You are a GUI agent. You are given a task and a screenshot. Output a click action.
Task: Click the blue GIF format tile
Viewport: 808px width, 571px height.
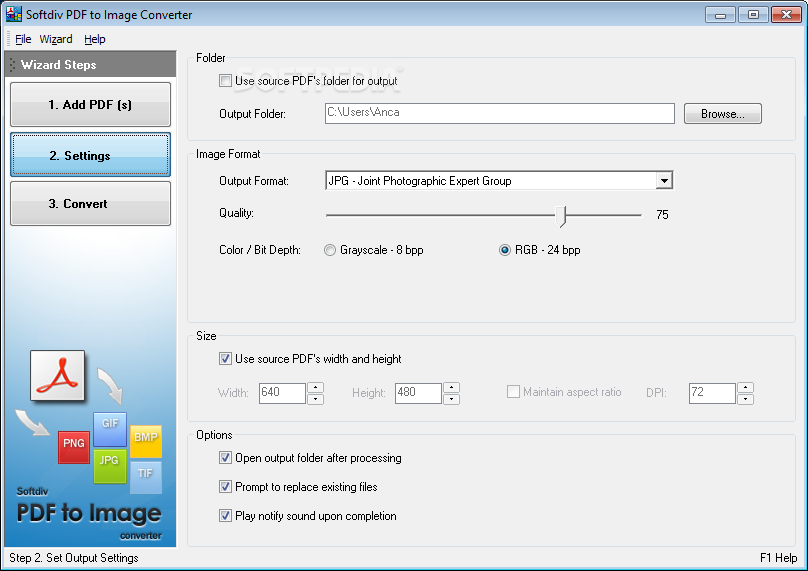coord(110,429)
